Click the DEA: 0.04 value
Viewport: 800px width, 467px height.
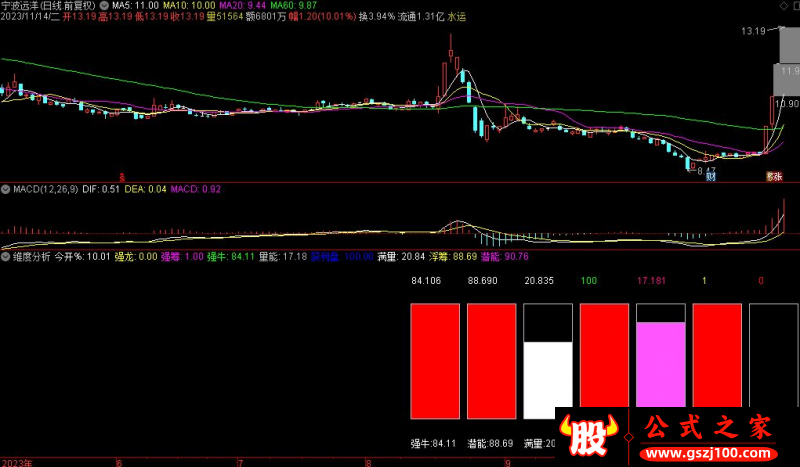tap(145, 189)
